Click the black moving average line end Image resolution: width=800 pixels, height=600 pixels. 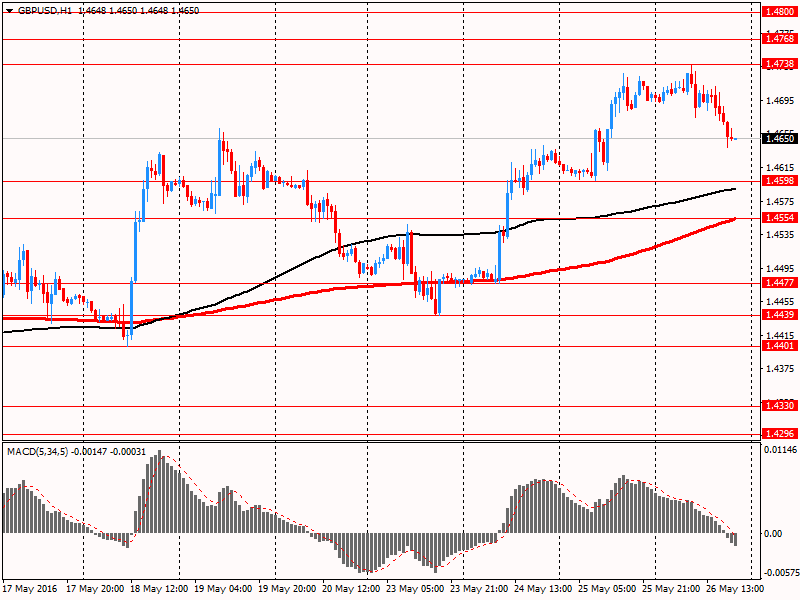pyautogui.click(x=734, y=189)
